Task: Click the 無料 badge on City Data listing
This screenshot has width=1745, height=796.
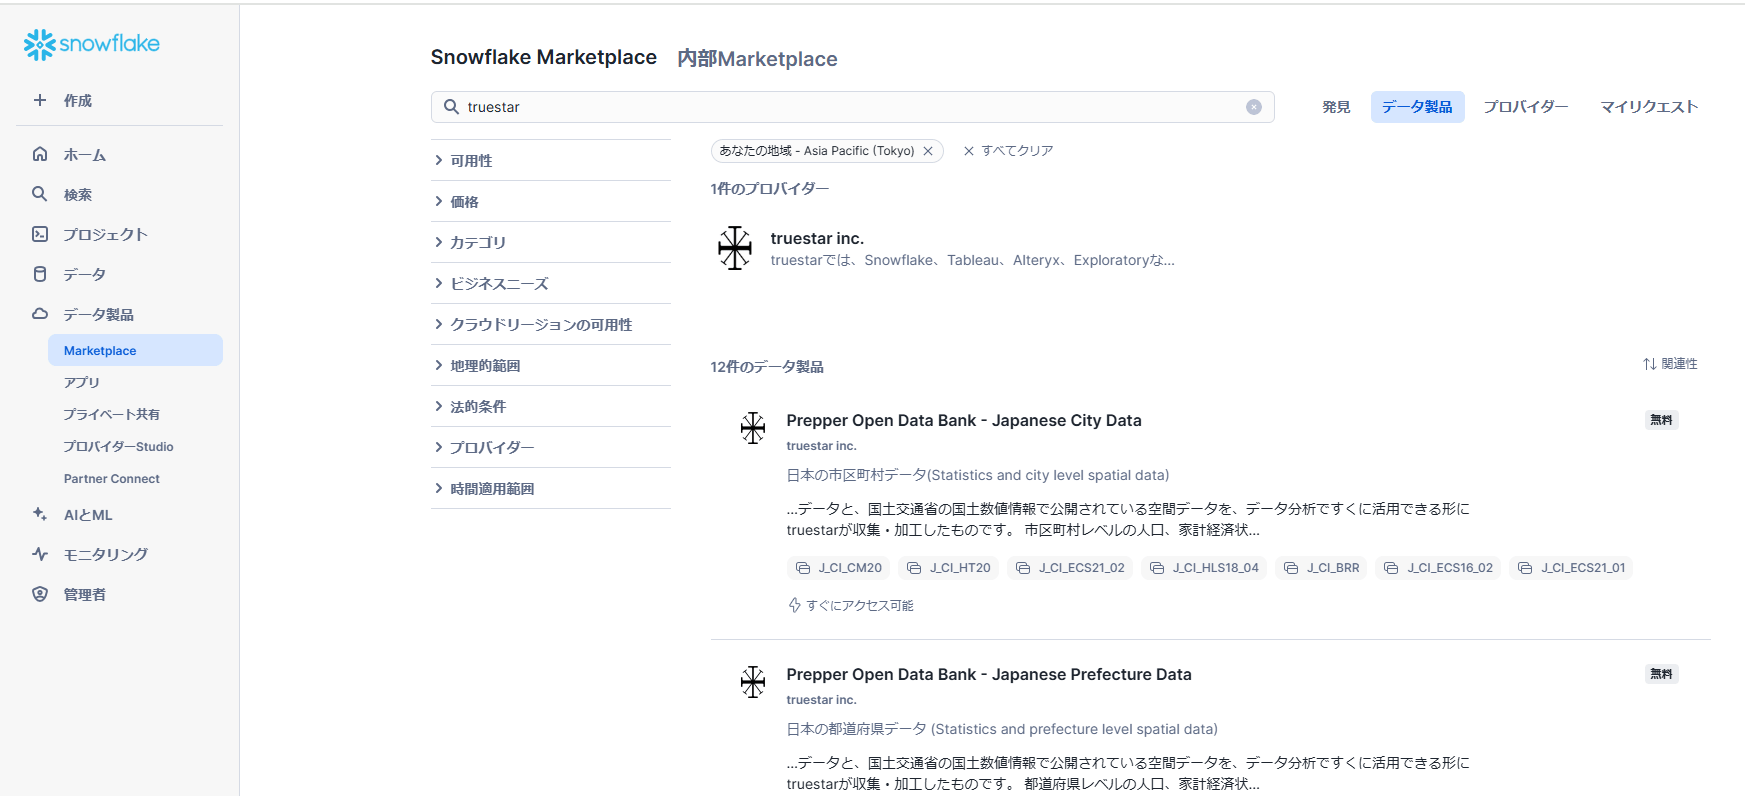Action: point(1661,420)
